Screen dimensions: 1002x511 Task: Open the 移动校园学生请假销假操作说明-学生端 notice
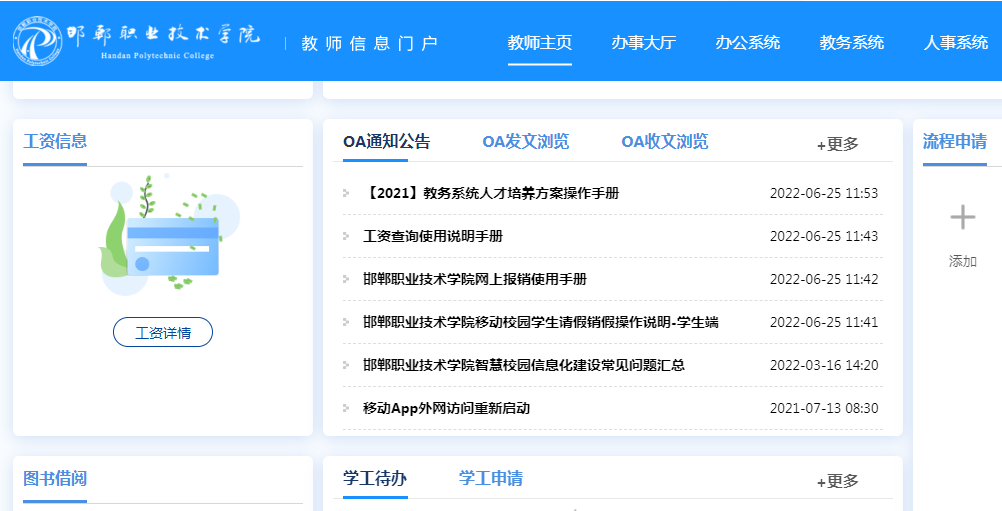[x=541, y=322]
